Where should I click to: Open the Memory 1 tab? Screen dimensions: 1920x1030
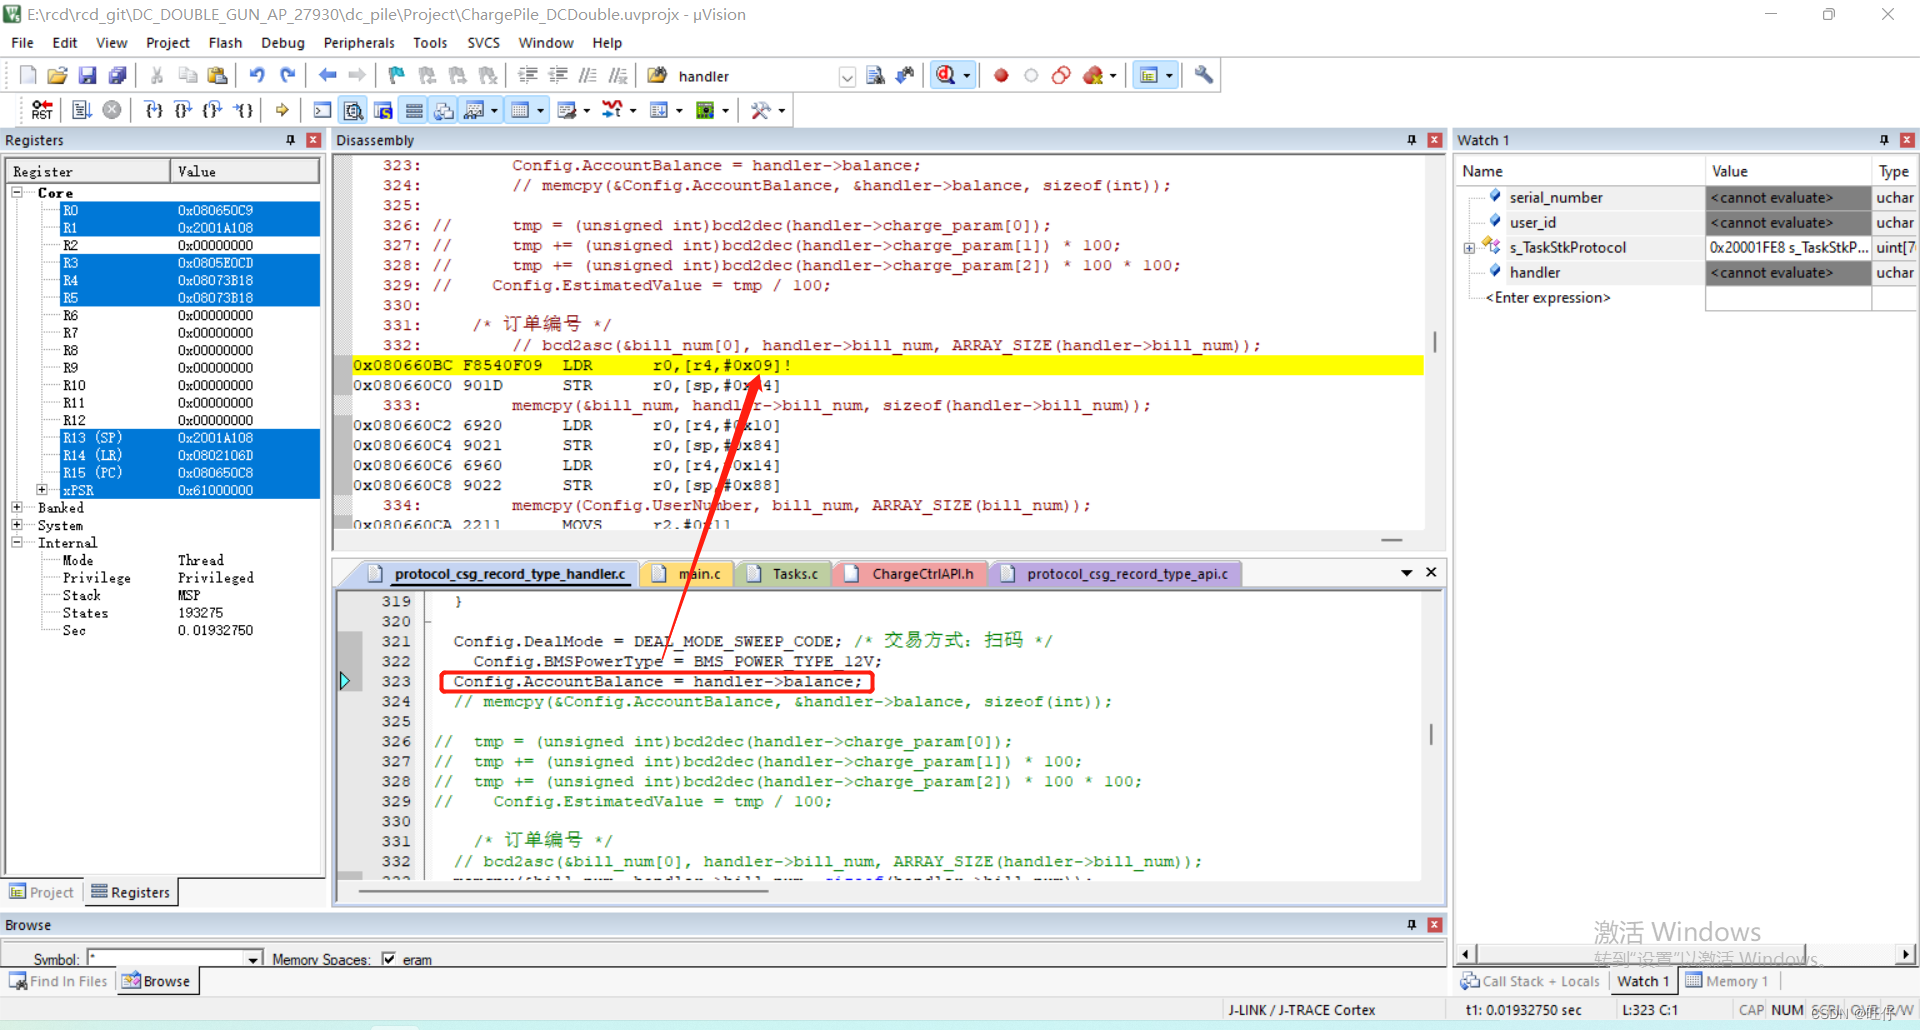pos(1727,981)
